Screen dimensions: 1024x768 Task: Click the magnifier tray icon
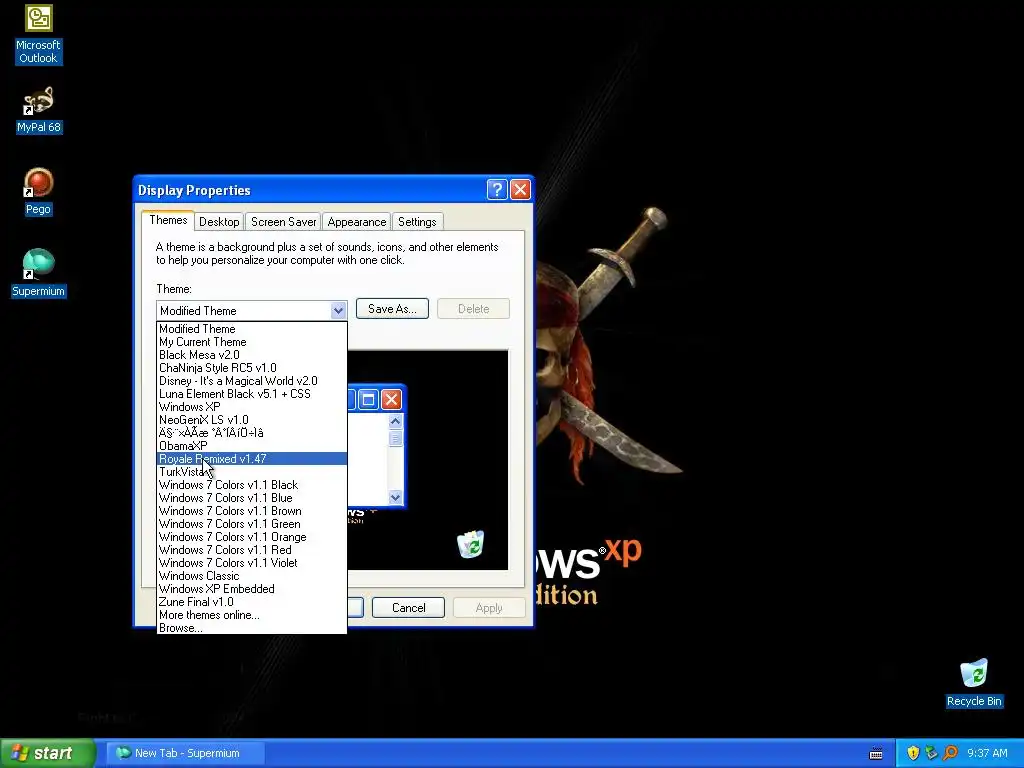click(950, 753)
